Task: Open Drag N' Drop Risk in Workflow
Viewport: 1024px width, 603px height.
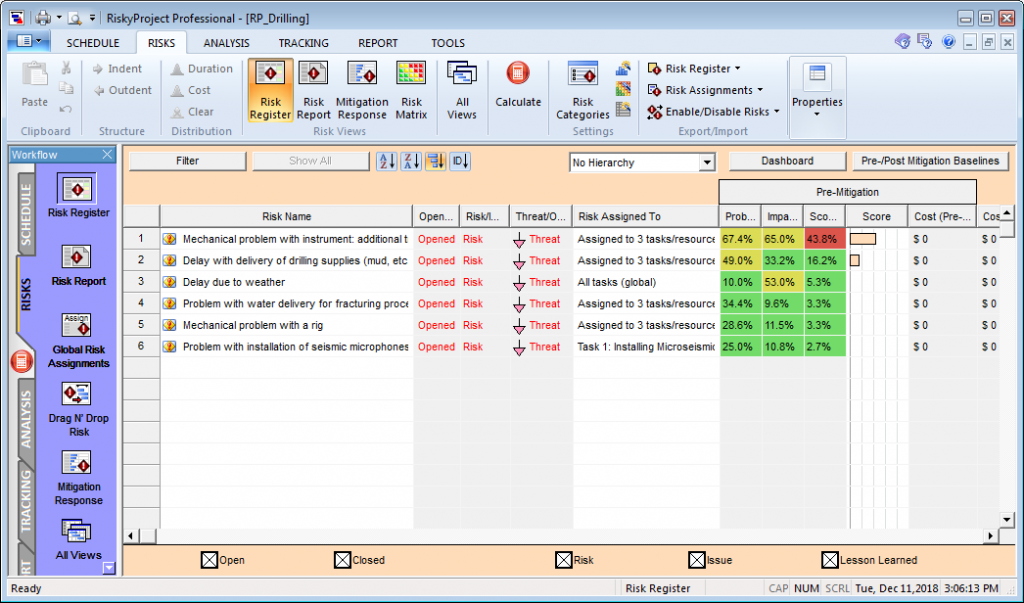Action: click(78, 409)
